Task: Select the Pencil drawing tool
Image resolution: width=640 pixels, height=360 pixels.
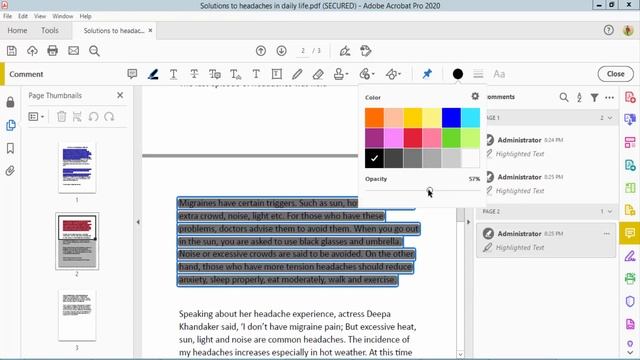Action: click(297, 74)
